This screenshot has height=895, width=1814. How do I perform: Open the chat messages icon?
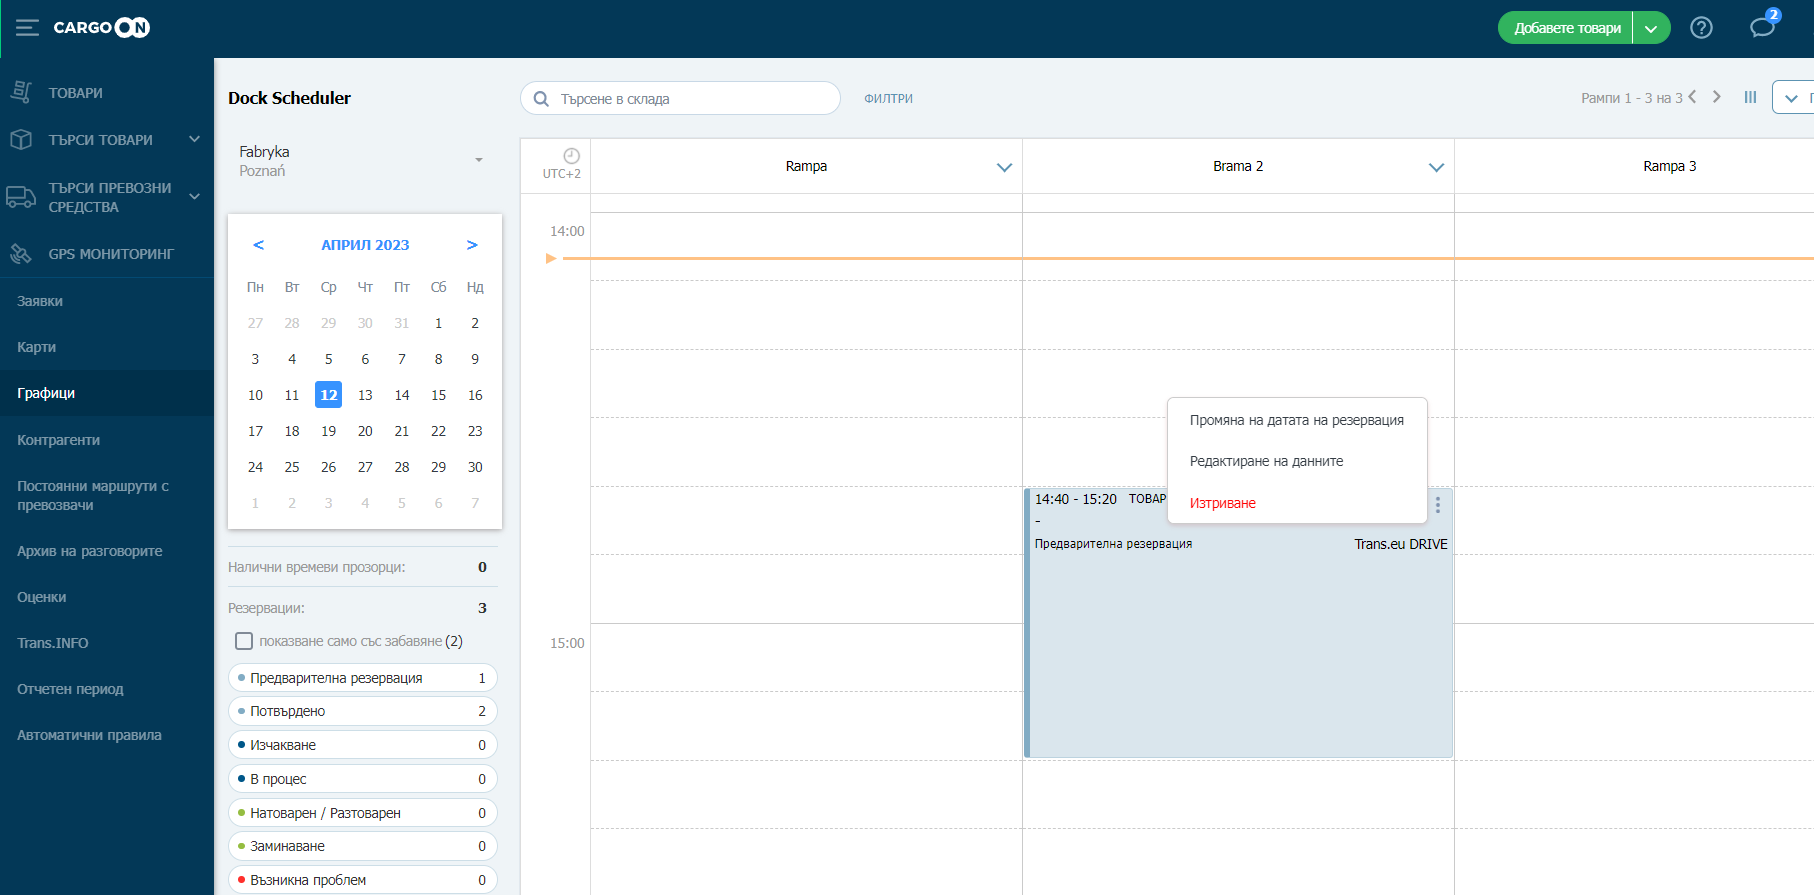[x=1762, y=27]
